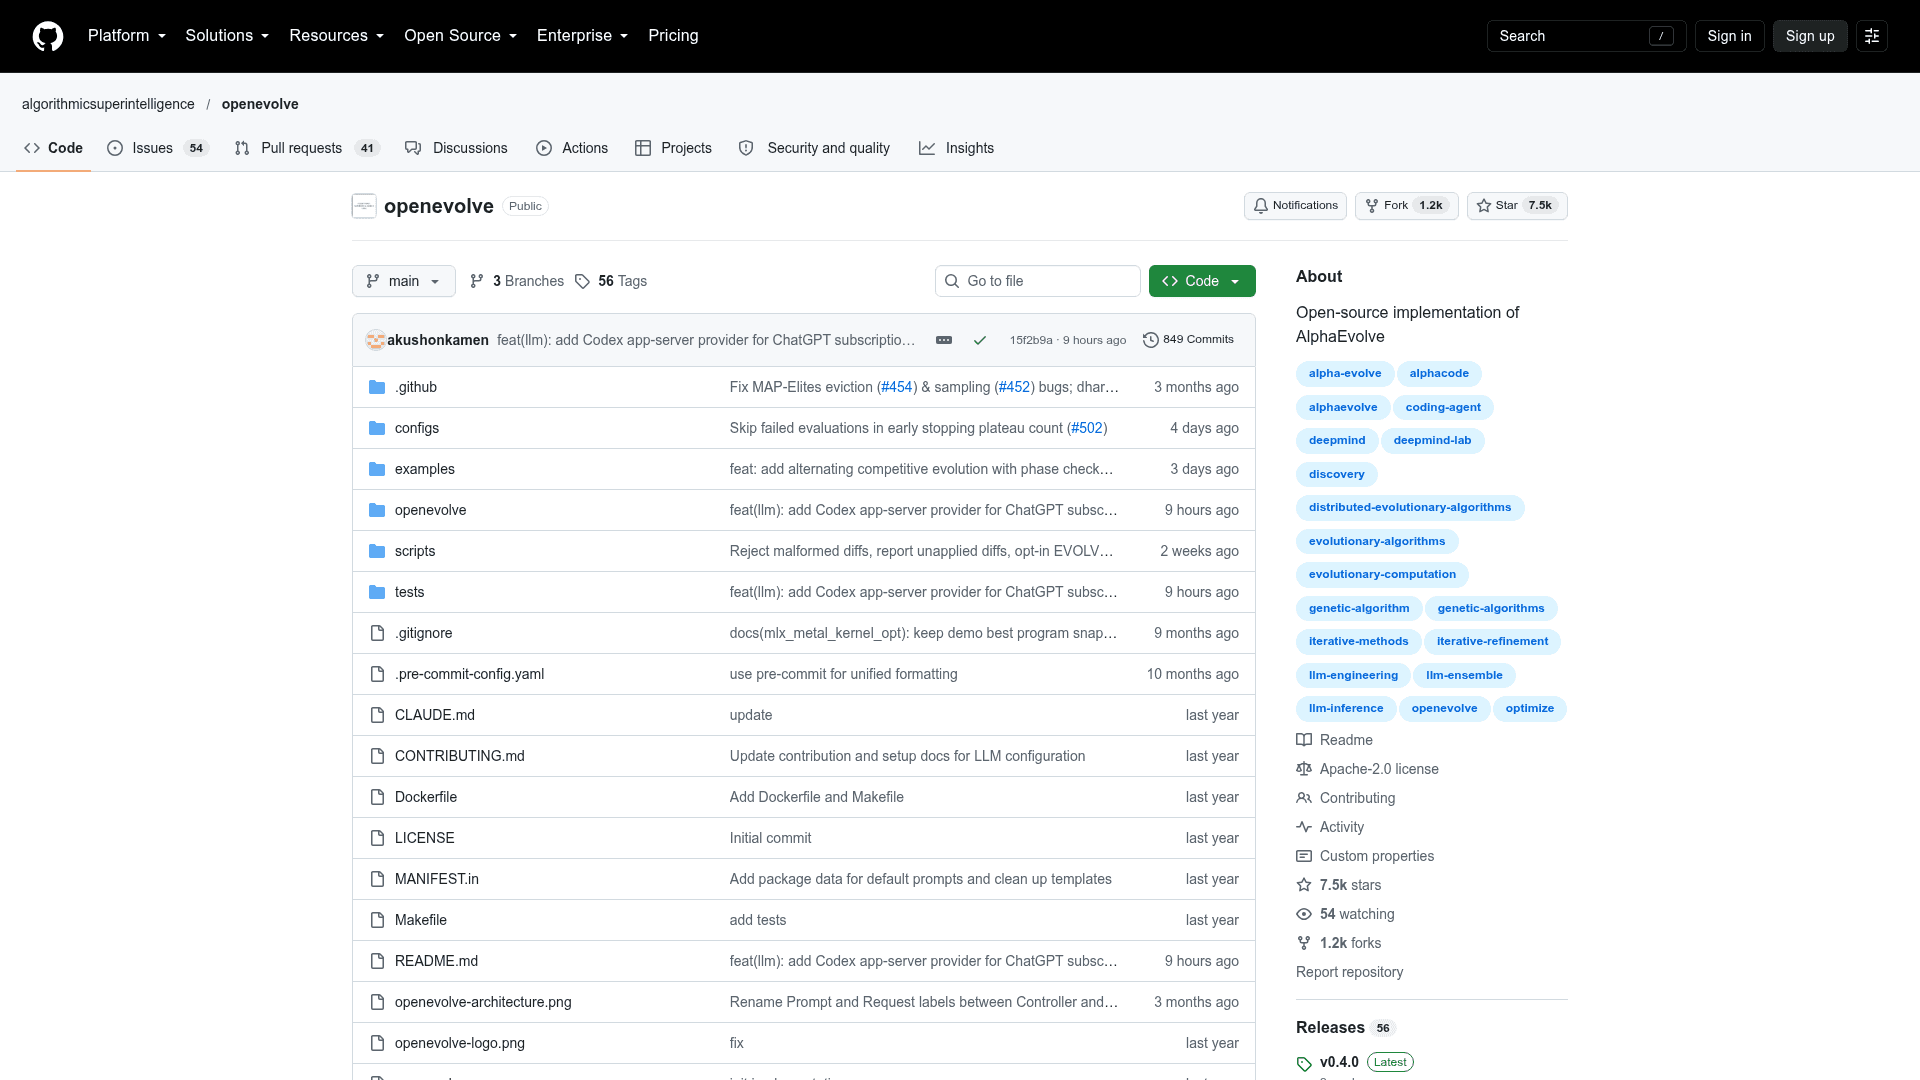
Task: Click the Notifications button
Action: tap(1295, 206)
